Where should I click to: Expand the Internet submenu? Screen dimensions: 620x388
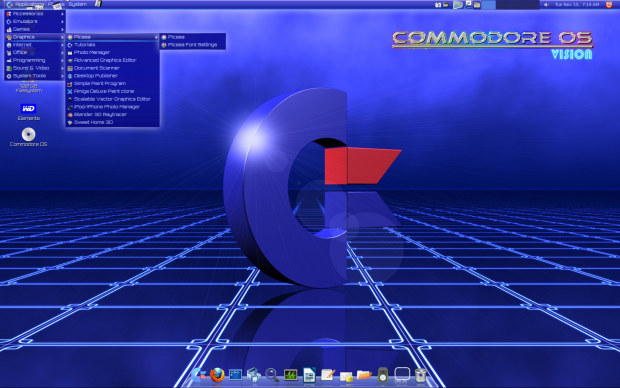(35, 45)
